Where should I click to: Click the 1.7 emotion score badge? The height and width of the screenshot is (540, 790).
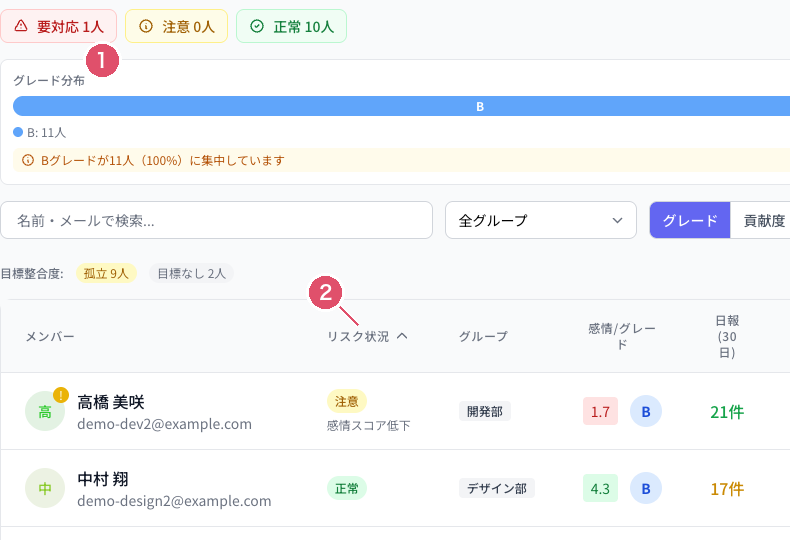tap(600, 412)
